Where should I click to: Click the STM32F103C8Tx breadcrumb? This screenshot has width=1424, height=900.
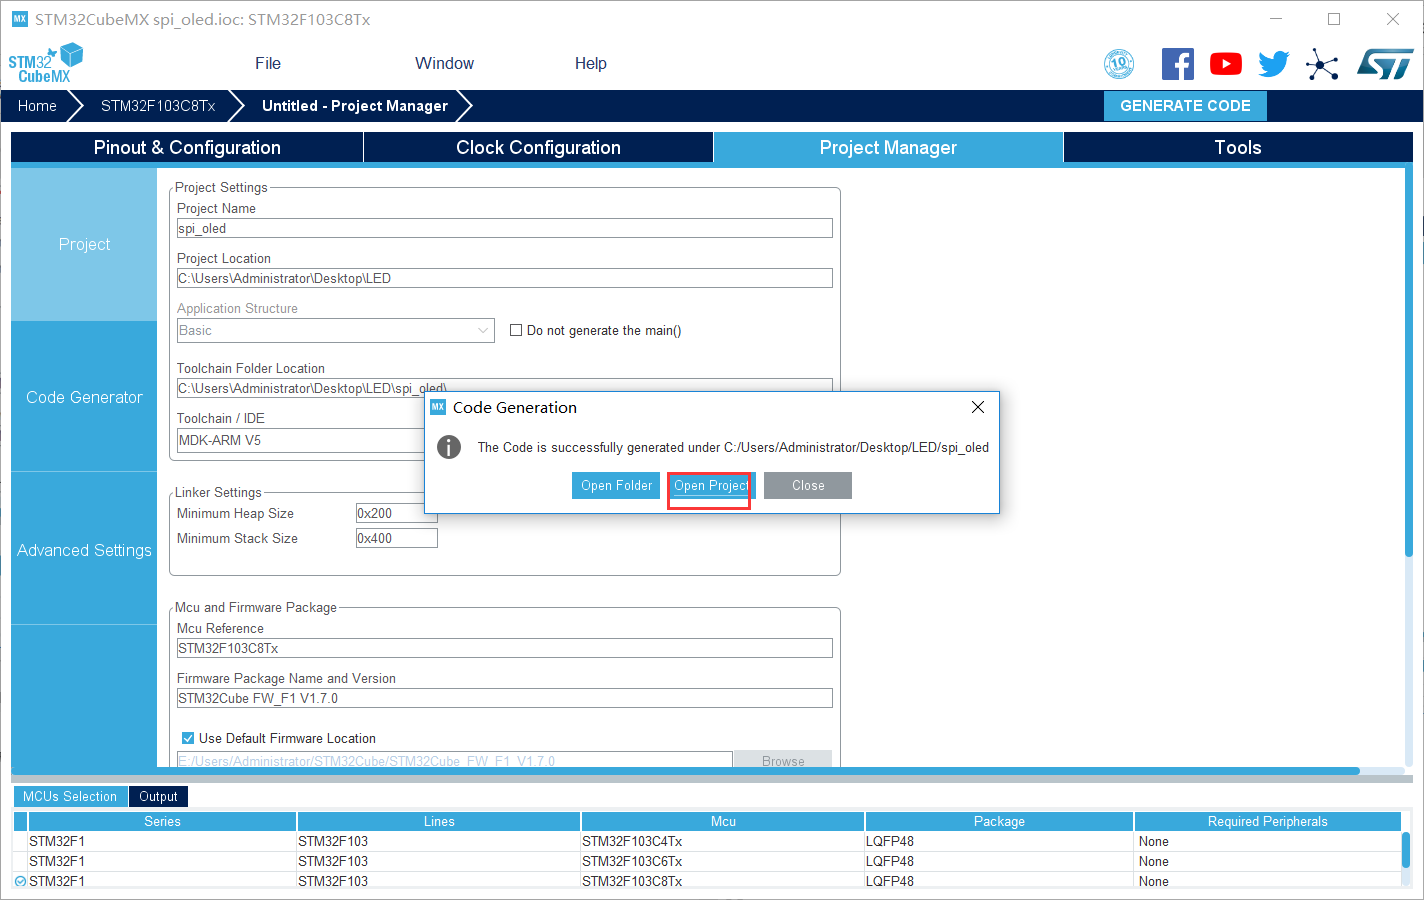(158, 106)
